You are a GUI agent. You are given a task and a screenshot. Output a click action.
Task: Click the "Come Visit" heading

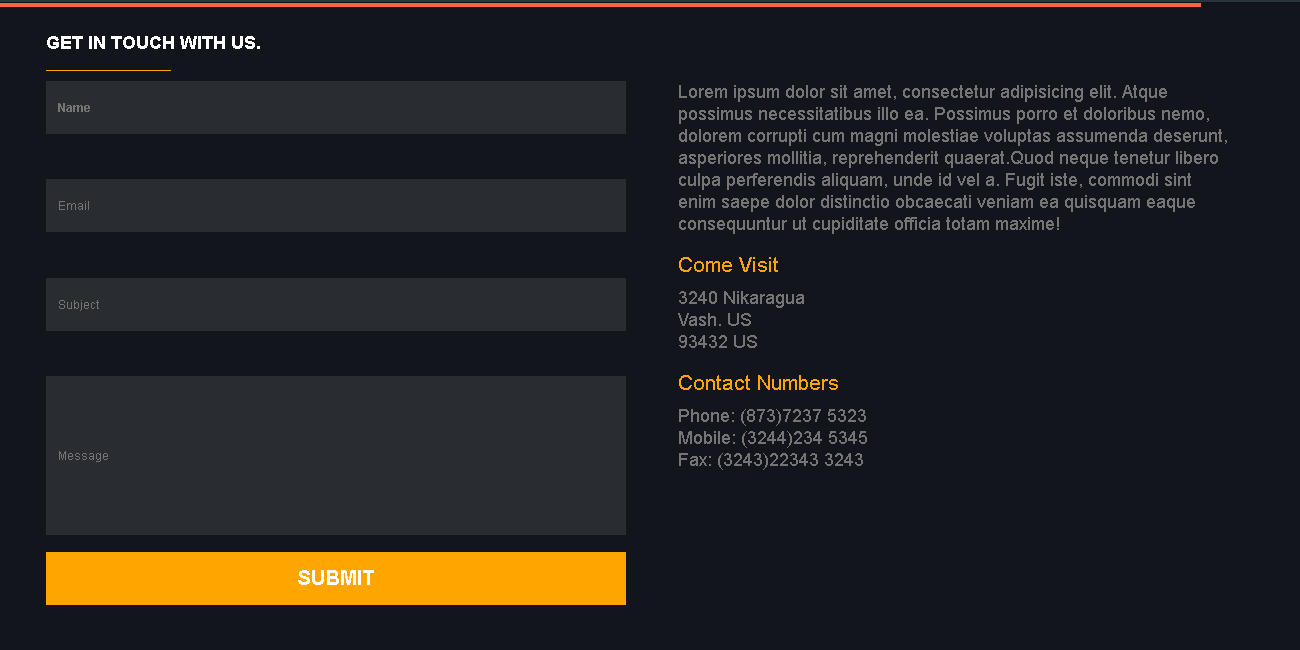[x=728, y=265]
